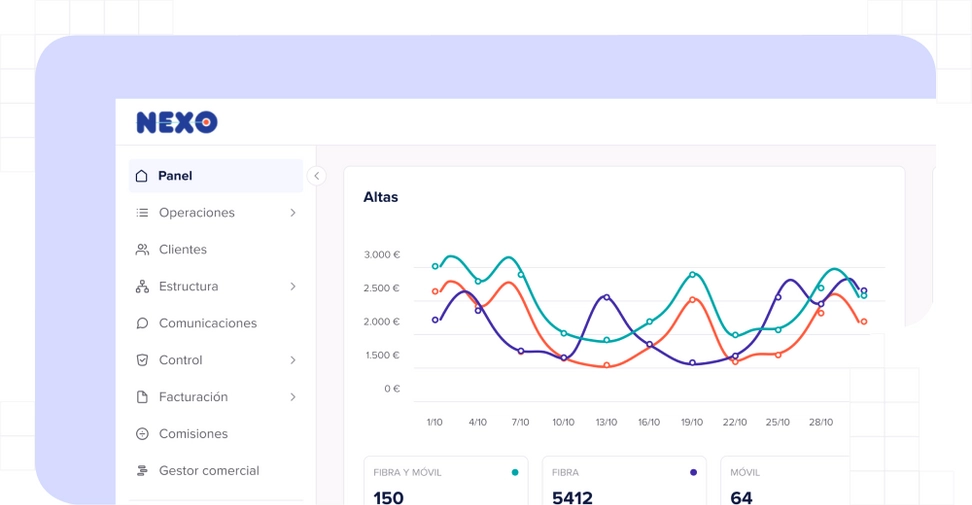Expand the Estructura submenu chevron
972x505 pixels.
click(293, 287)
